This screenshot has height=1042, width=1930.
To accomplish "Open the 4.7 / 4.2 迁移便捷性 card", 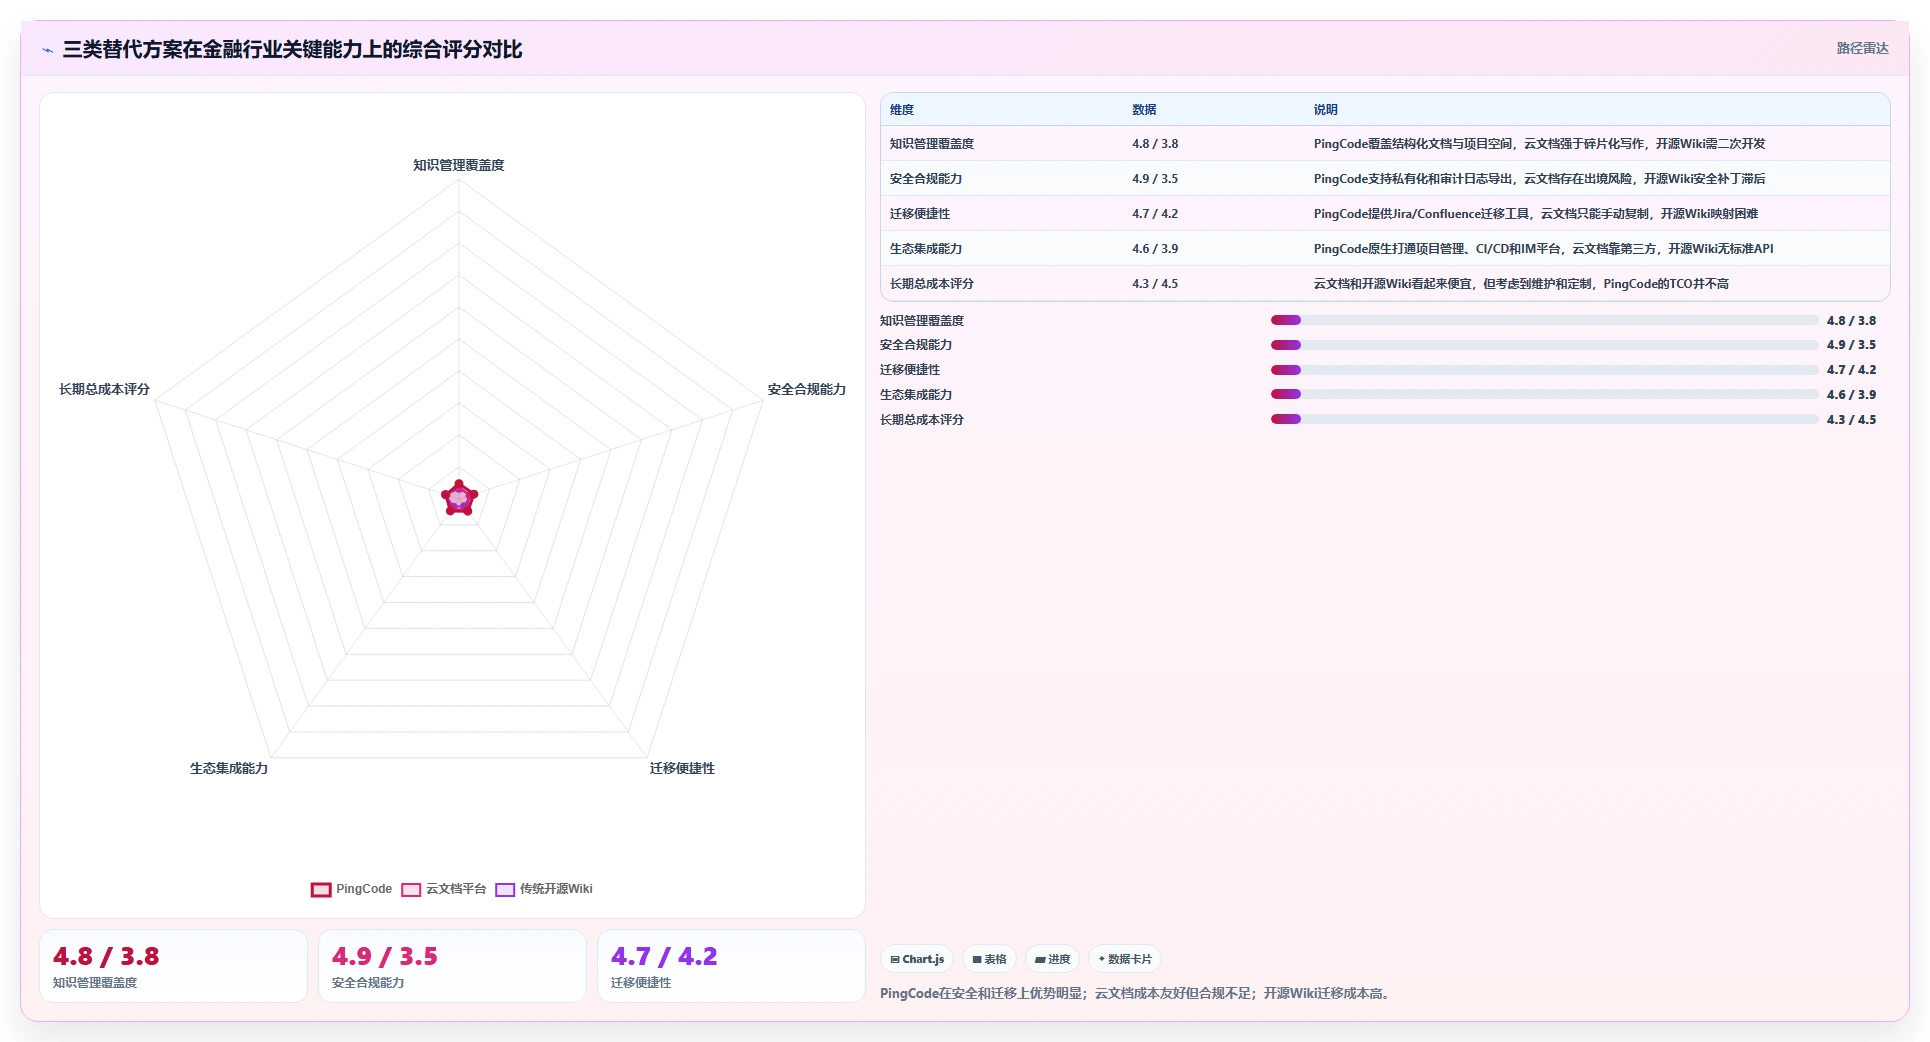I will [731, 966].
